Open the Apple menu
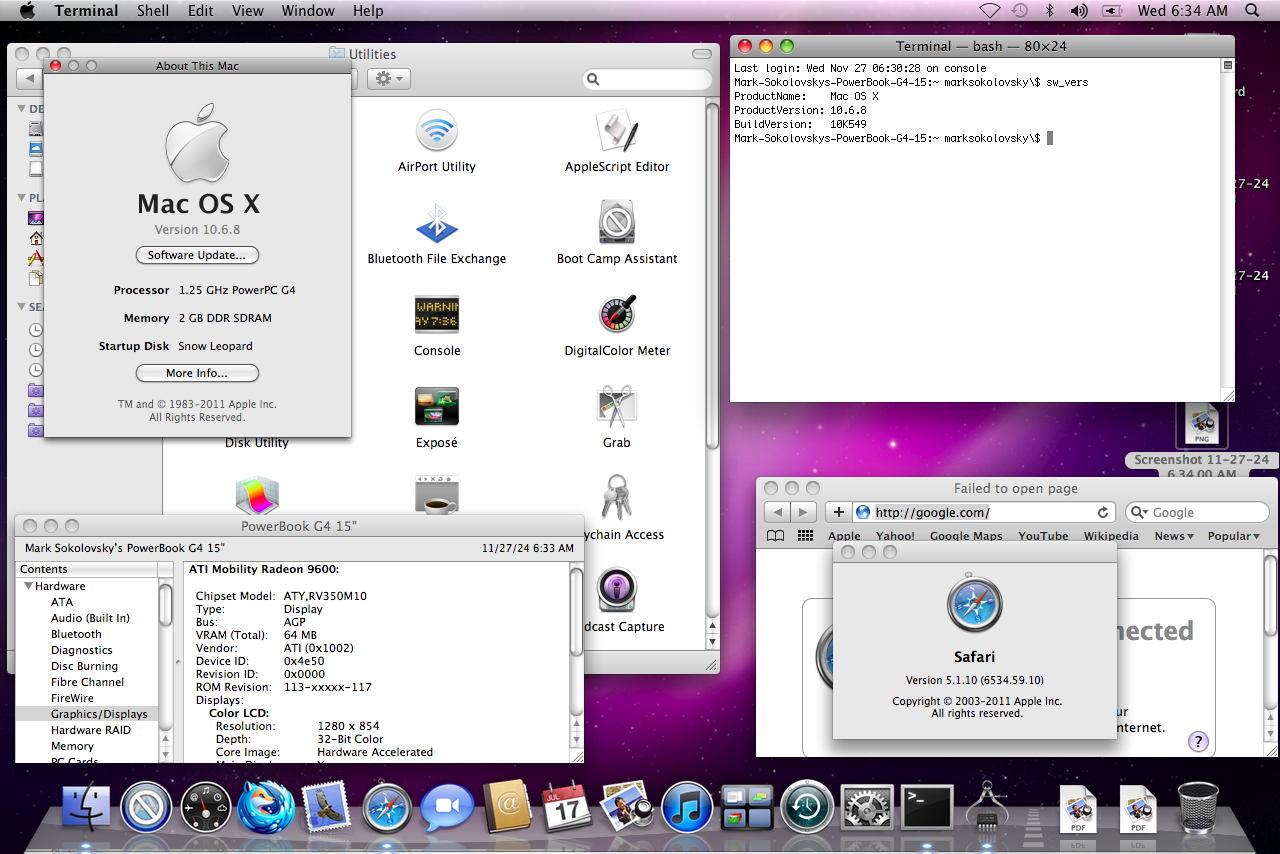Image resolution: width=1280 pixels, height=854 pixels. (27, 11)
